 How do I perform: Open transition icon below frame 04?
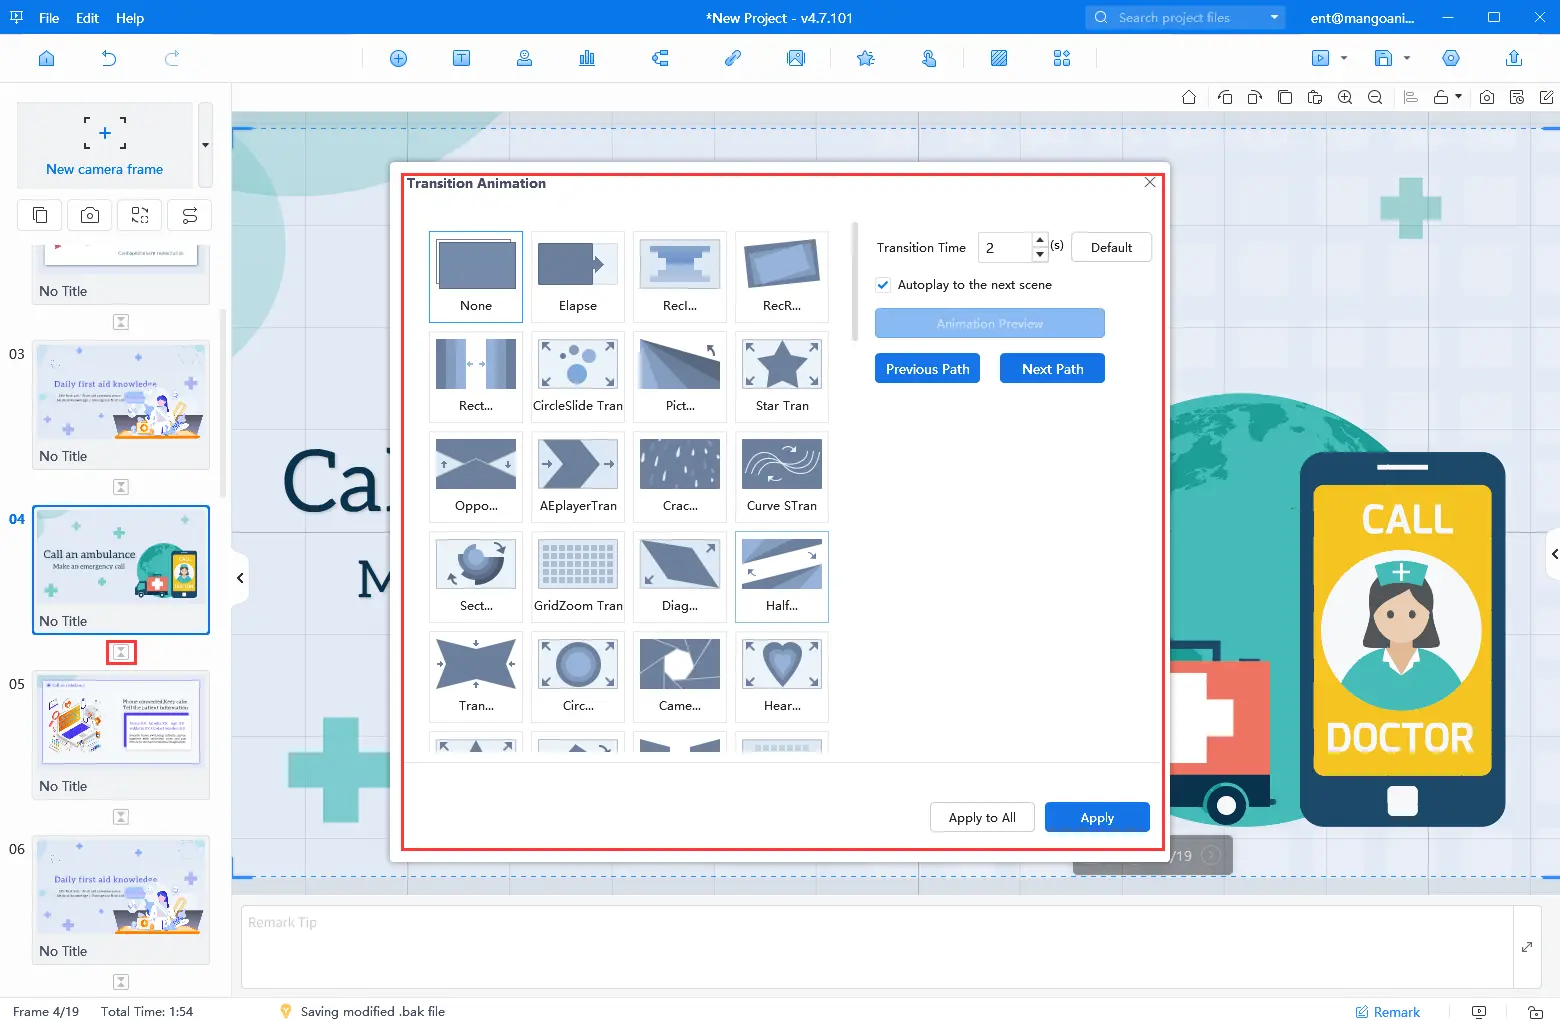pyautogui.click(x=121, y=652)
